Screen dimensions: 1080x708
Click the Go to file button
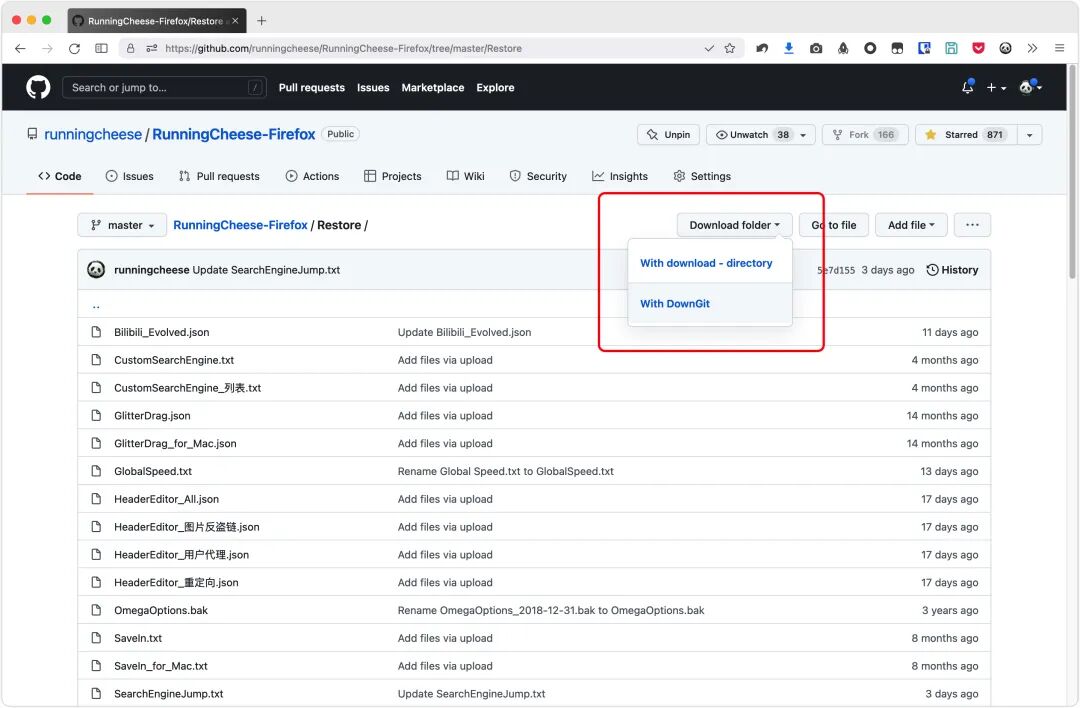[x=833, y=225]
